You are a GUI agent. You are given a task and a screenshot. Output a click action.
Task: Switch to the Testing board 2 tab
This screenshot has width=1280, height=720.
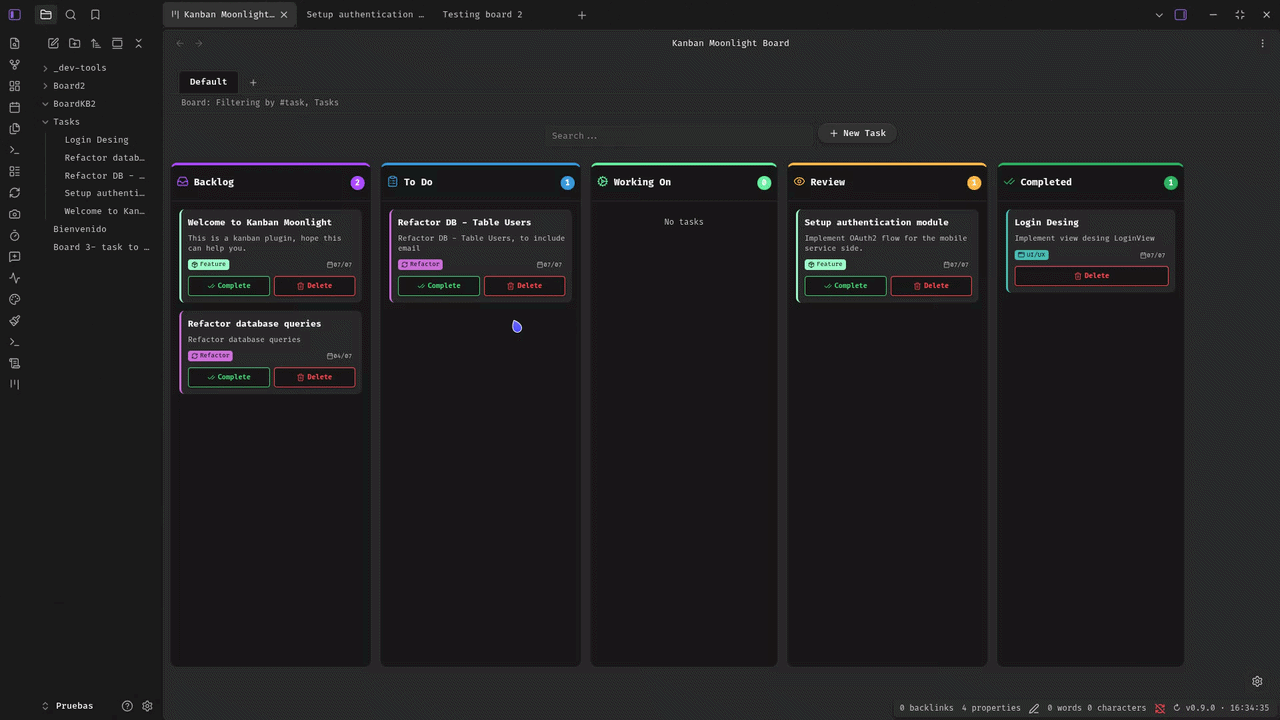(x=482, y=15)
